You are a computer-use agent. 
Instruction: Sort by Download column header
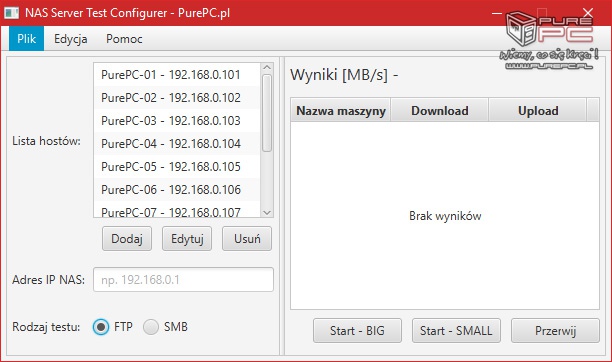pyautogui.click(x=439, y=111)
